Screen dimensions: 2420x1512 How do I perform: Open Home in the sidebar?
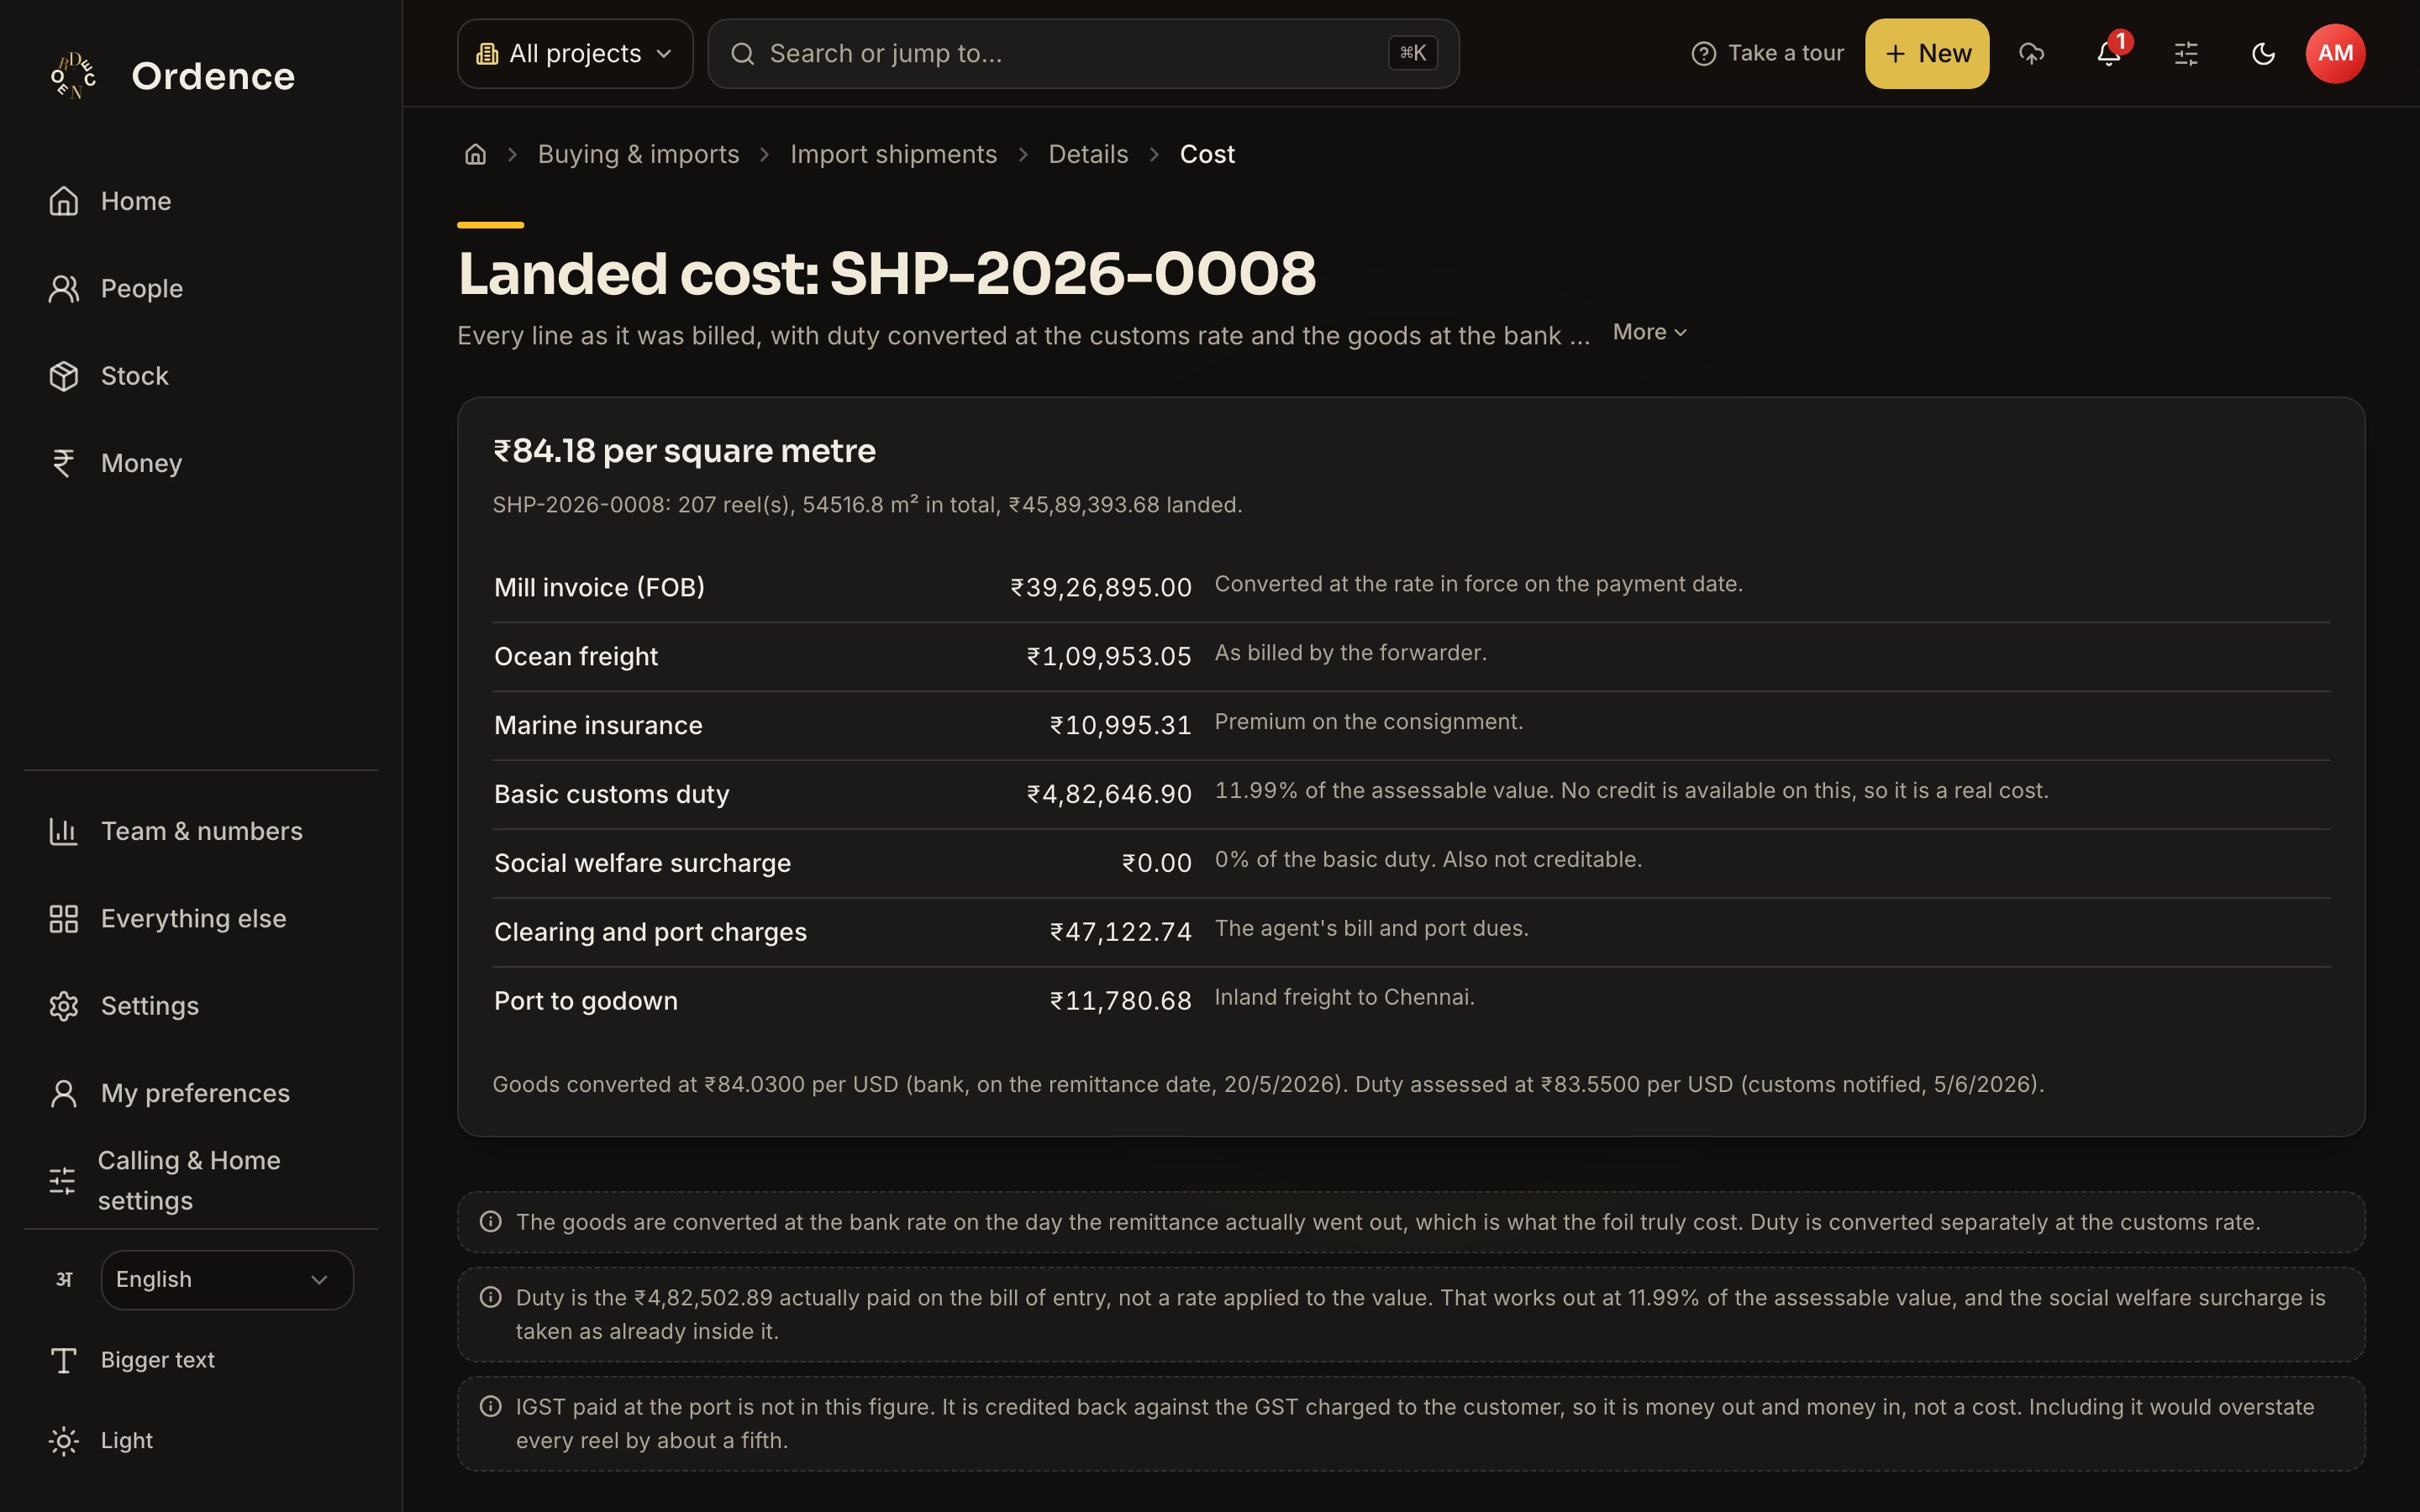point(200,201)
